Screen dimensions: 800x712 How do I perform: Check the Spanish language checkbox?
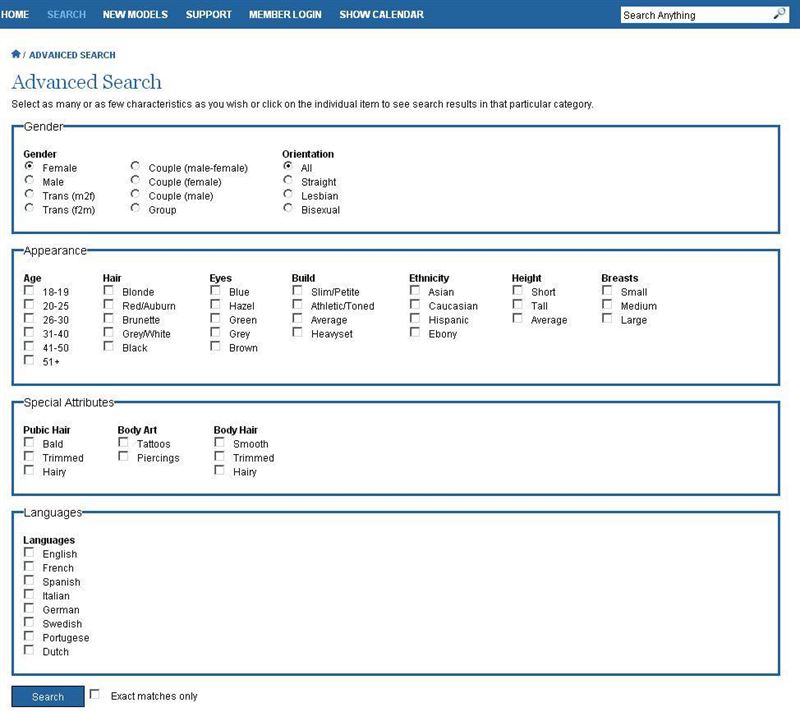[29, 580]
